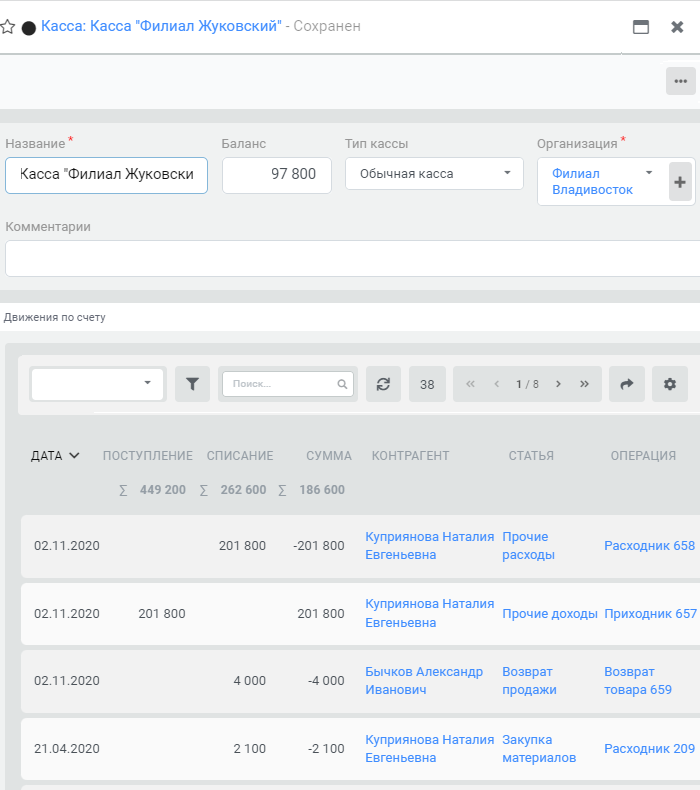Open Куприянова contractor in Расходник 209 row
This screenshot has width=700, height=790.
(x=429, y=749)
